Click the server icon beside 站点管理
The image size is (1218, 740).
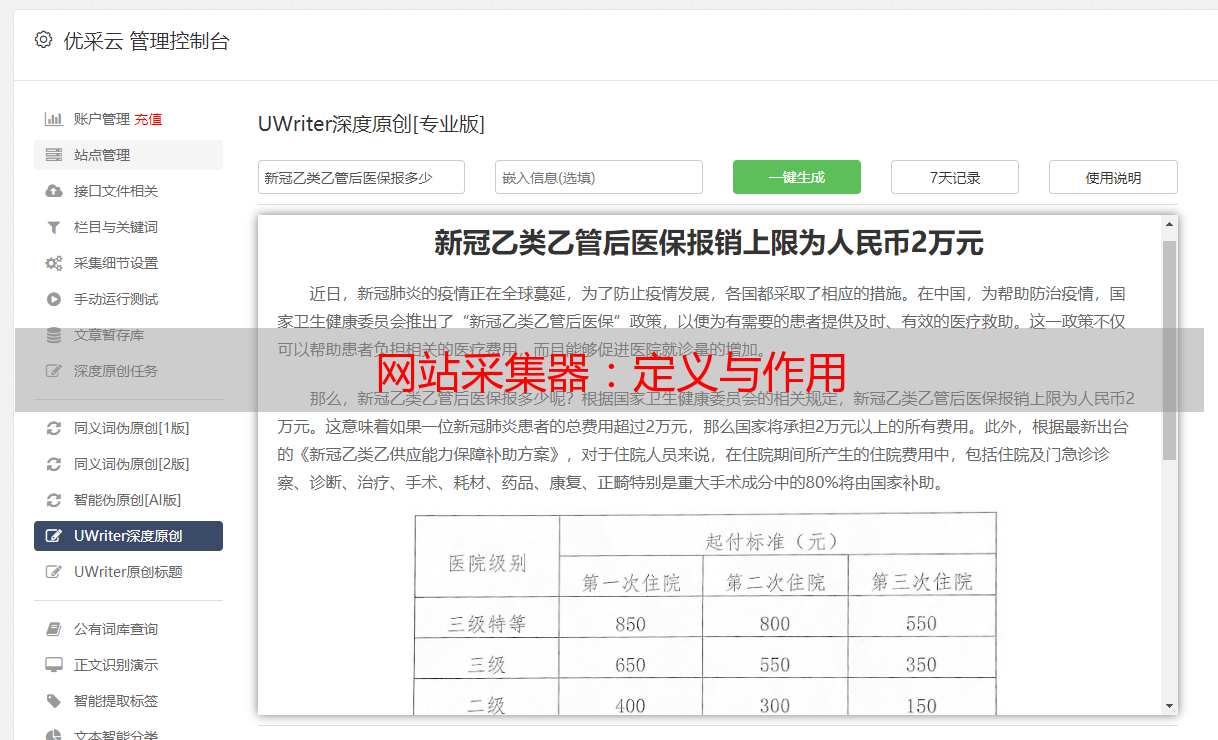click(54, 155)
